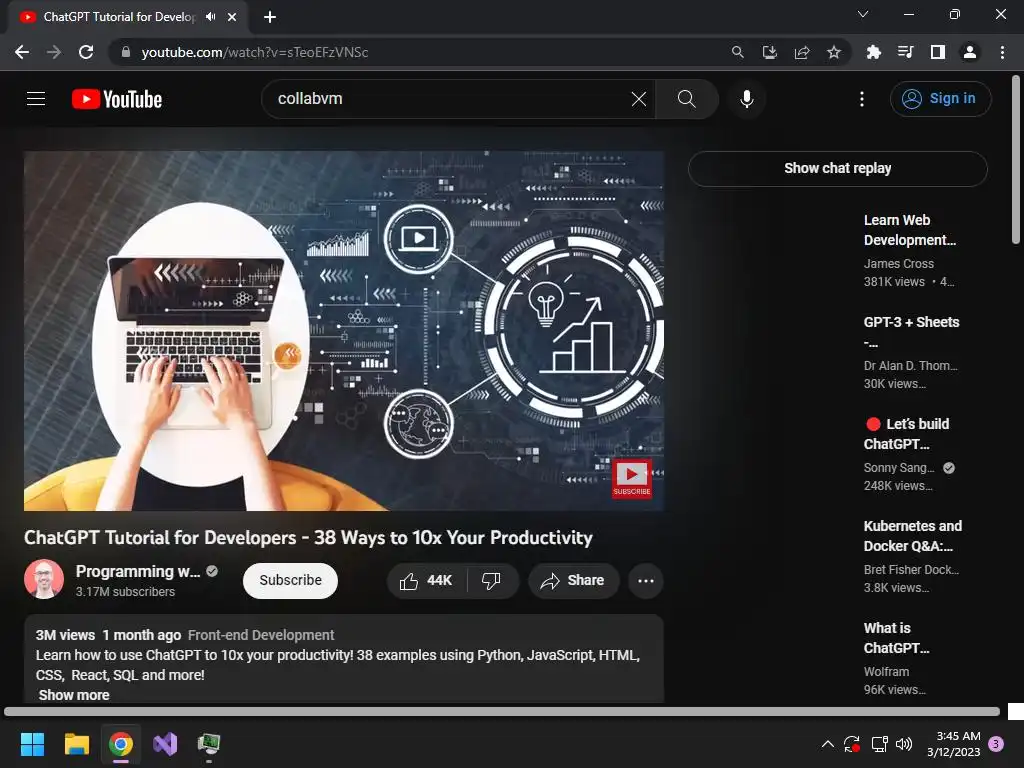Open the zoom magnifier in address bar

737,52
